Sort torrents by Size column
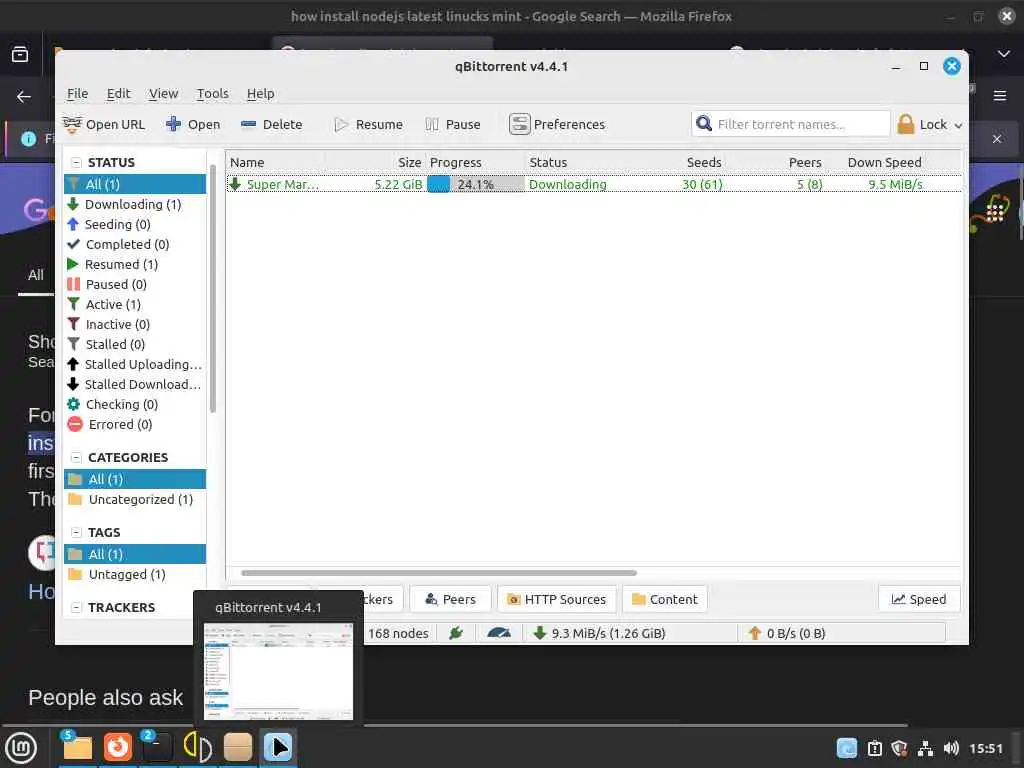Viewport: 1024px width, 768px height. click(375, 163)
